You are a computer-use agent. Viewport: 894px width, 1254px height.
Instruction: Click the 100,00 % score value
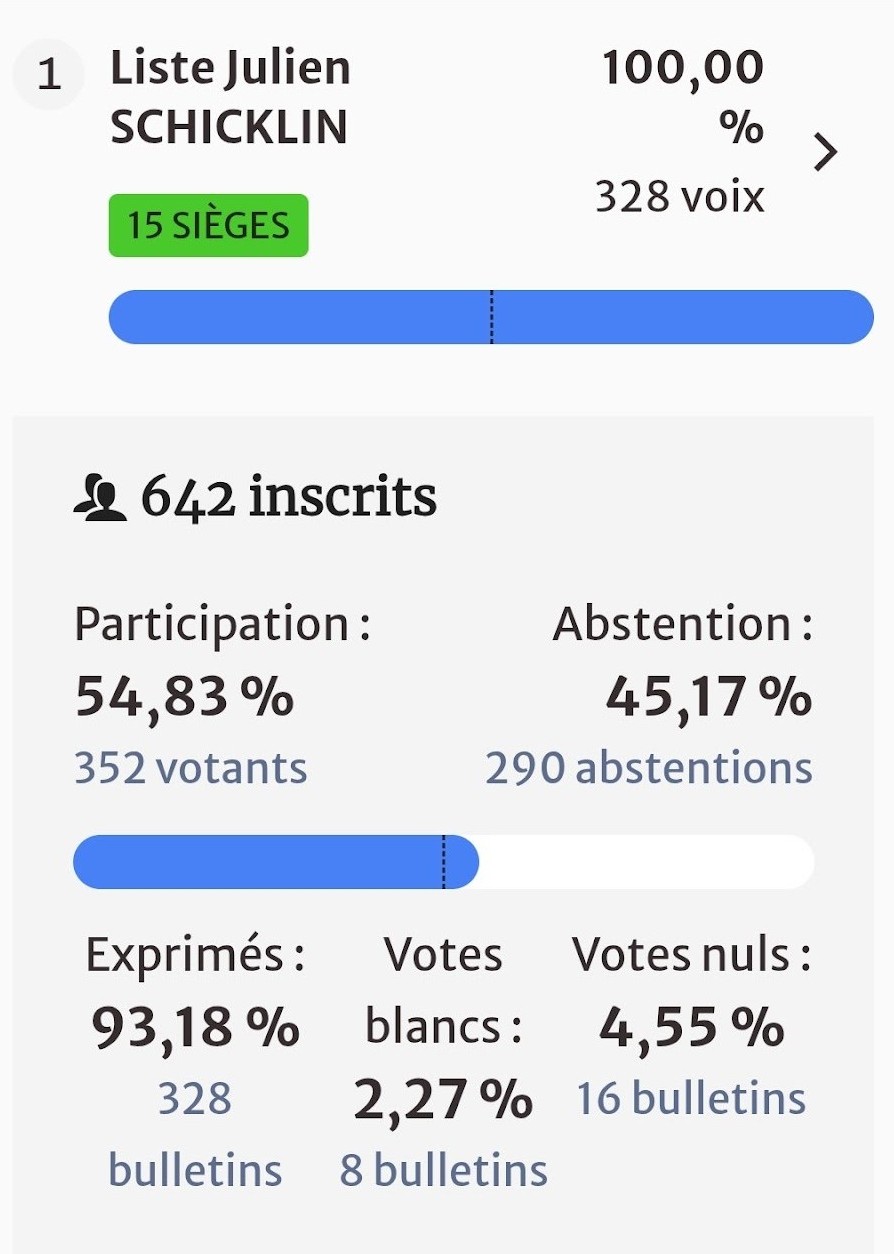pyautogui.click(x=684, y=98)
